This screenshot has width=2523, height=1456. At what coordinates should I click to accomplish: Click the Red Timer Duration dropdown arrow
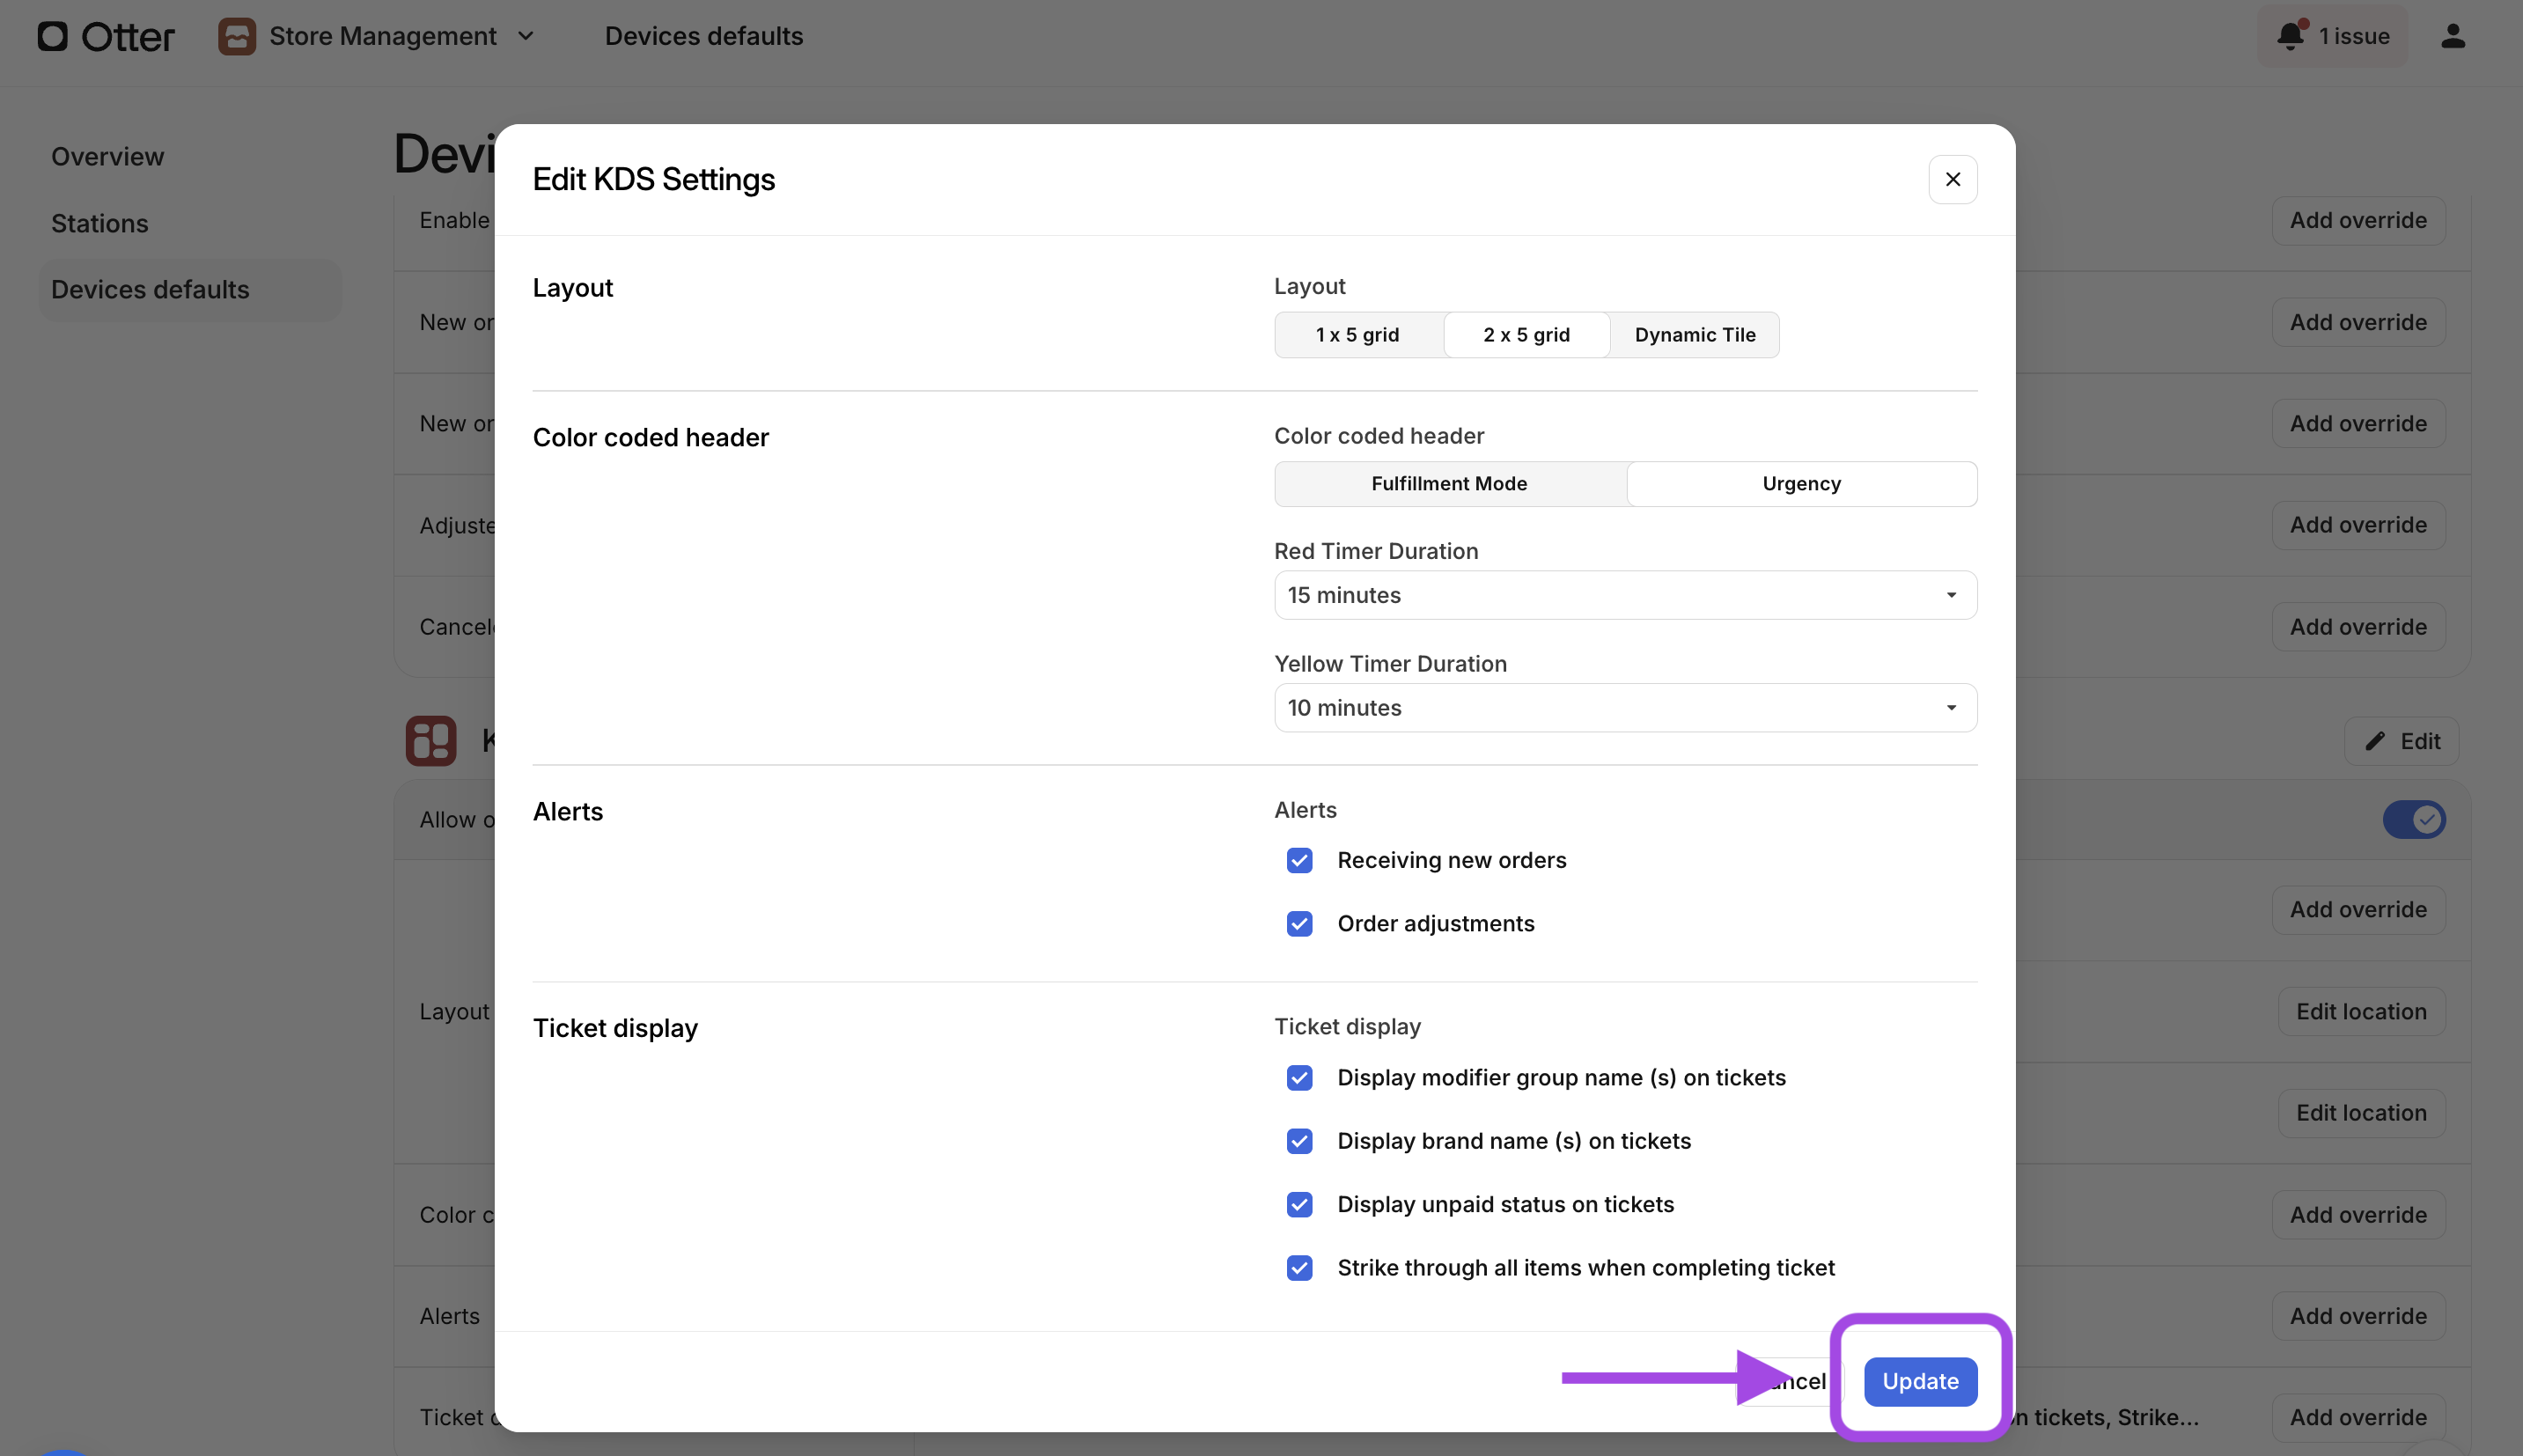point(1950,595)
